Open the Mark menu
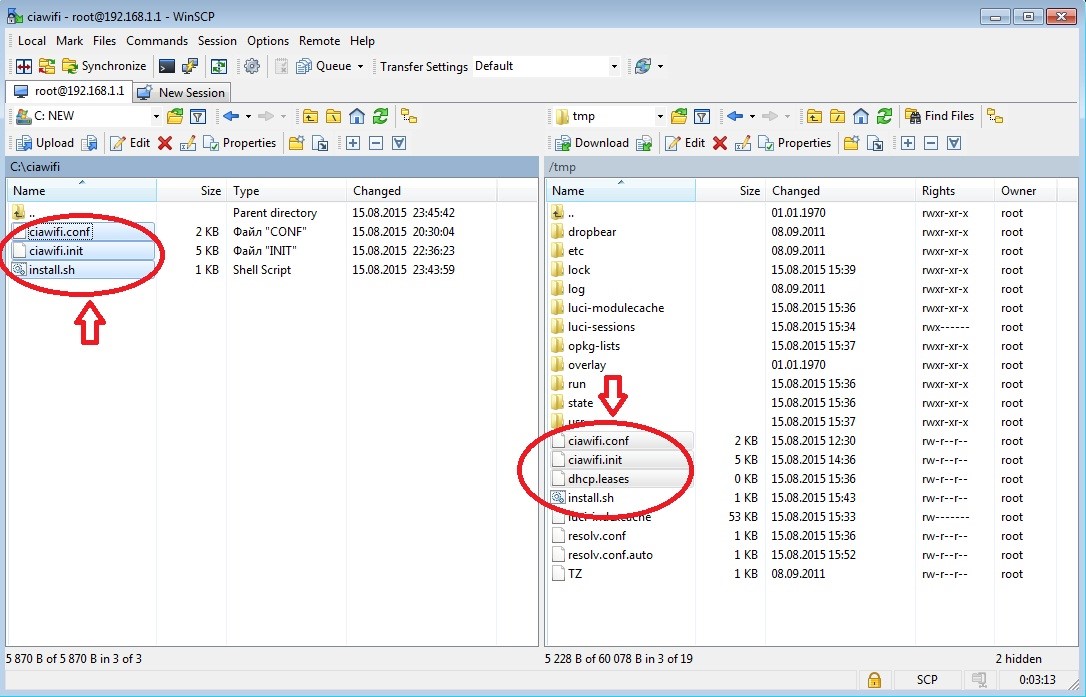This screenshot has height=697, width=1086. [x=69, y=41]
